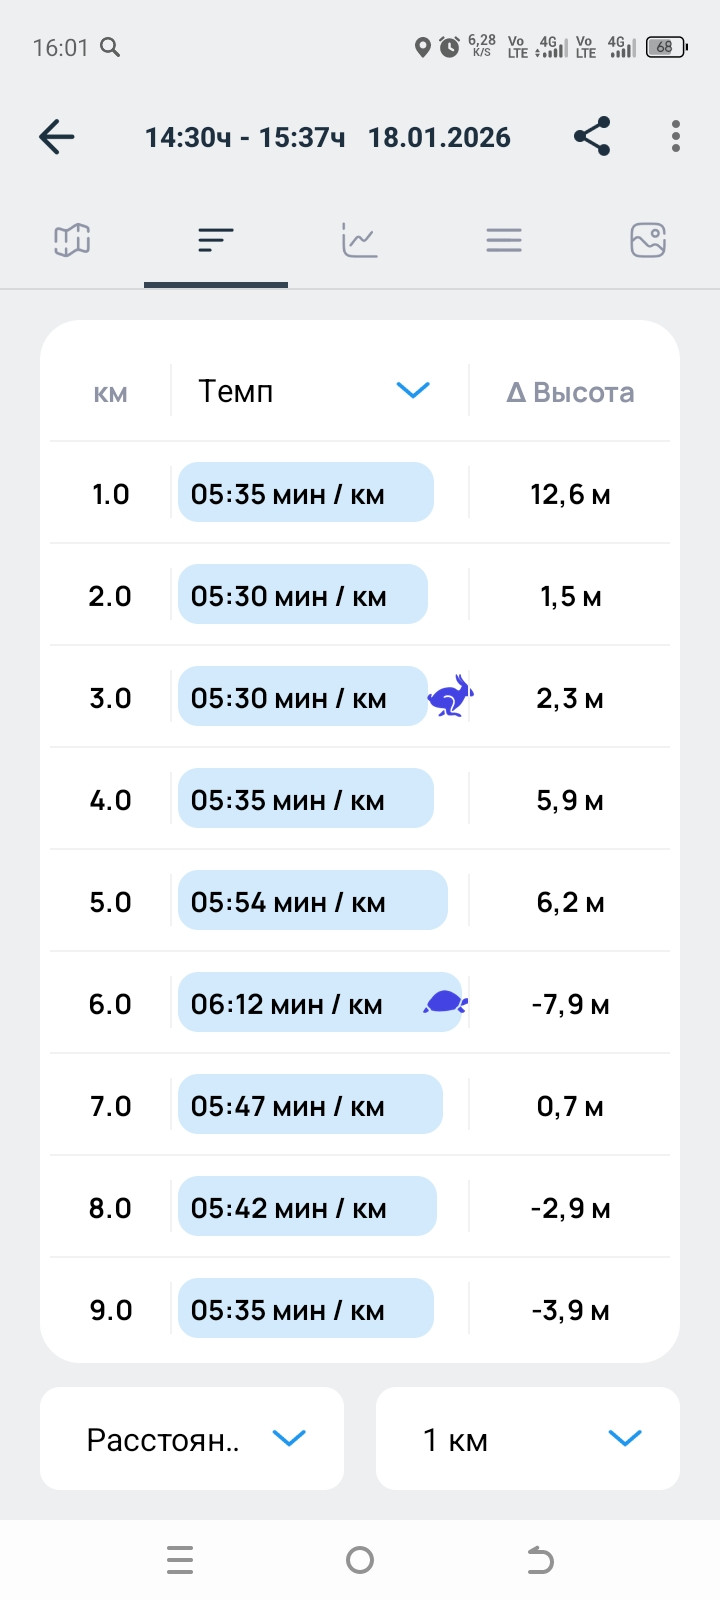Tap the Δ Высота column header
720x1600 pixels.
(x=570, y=392)
